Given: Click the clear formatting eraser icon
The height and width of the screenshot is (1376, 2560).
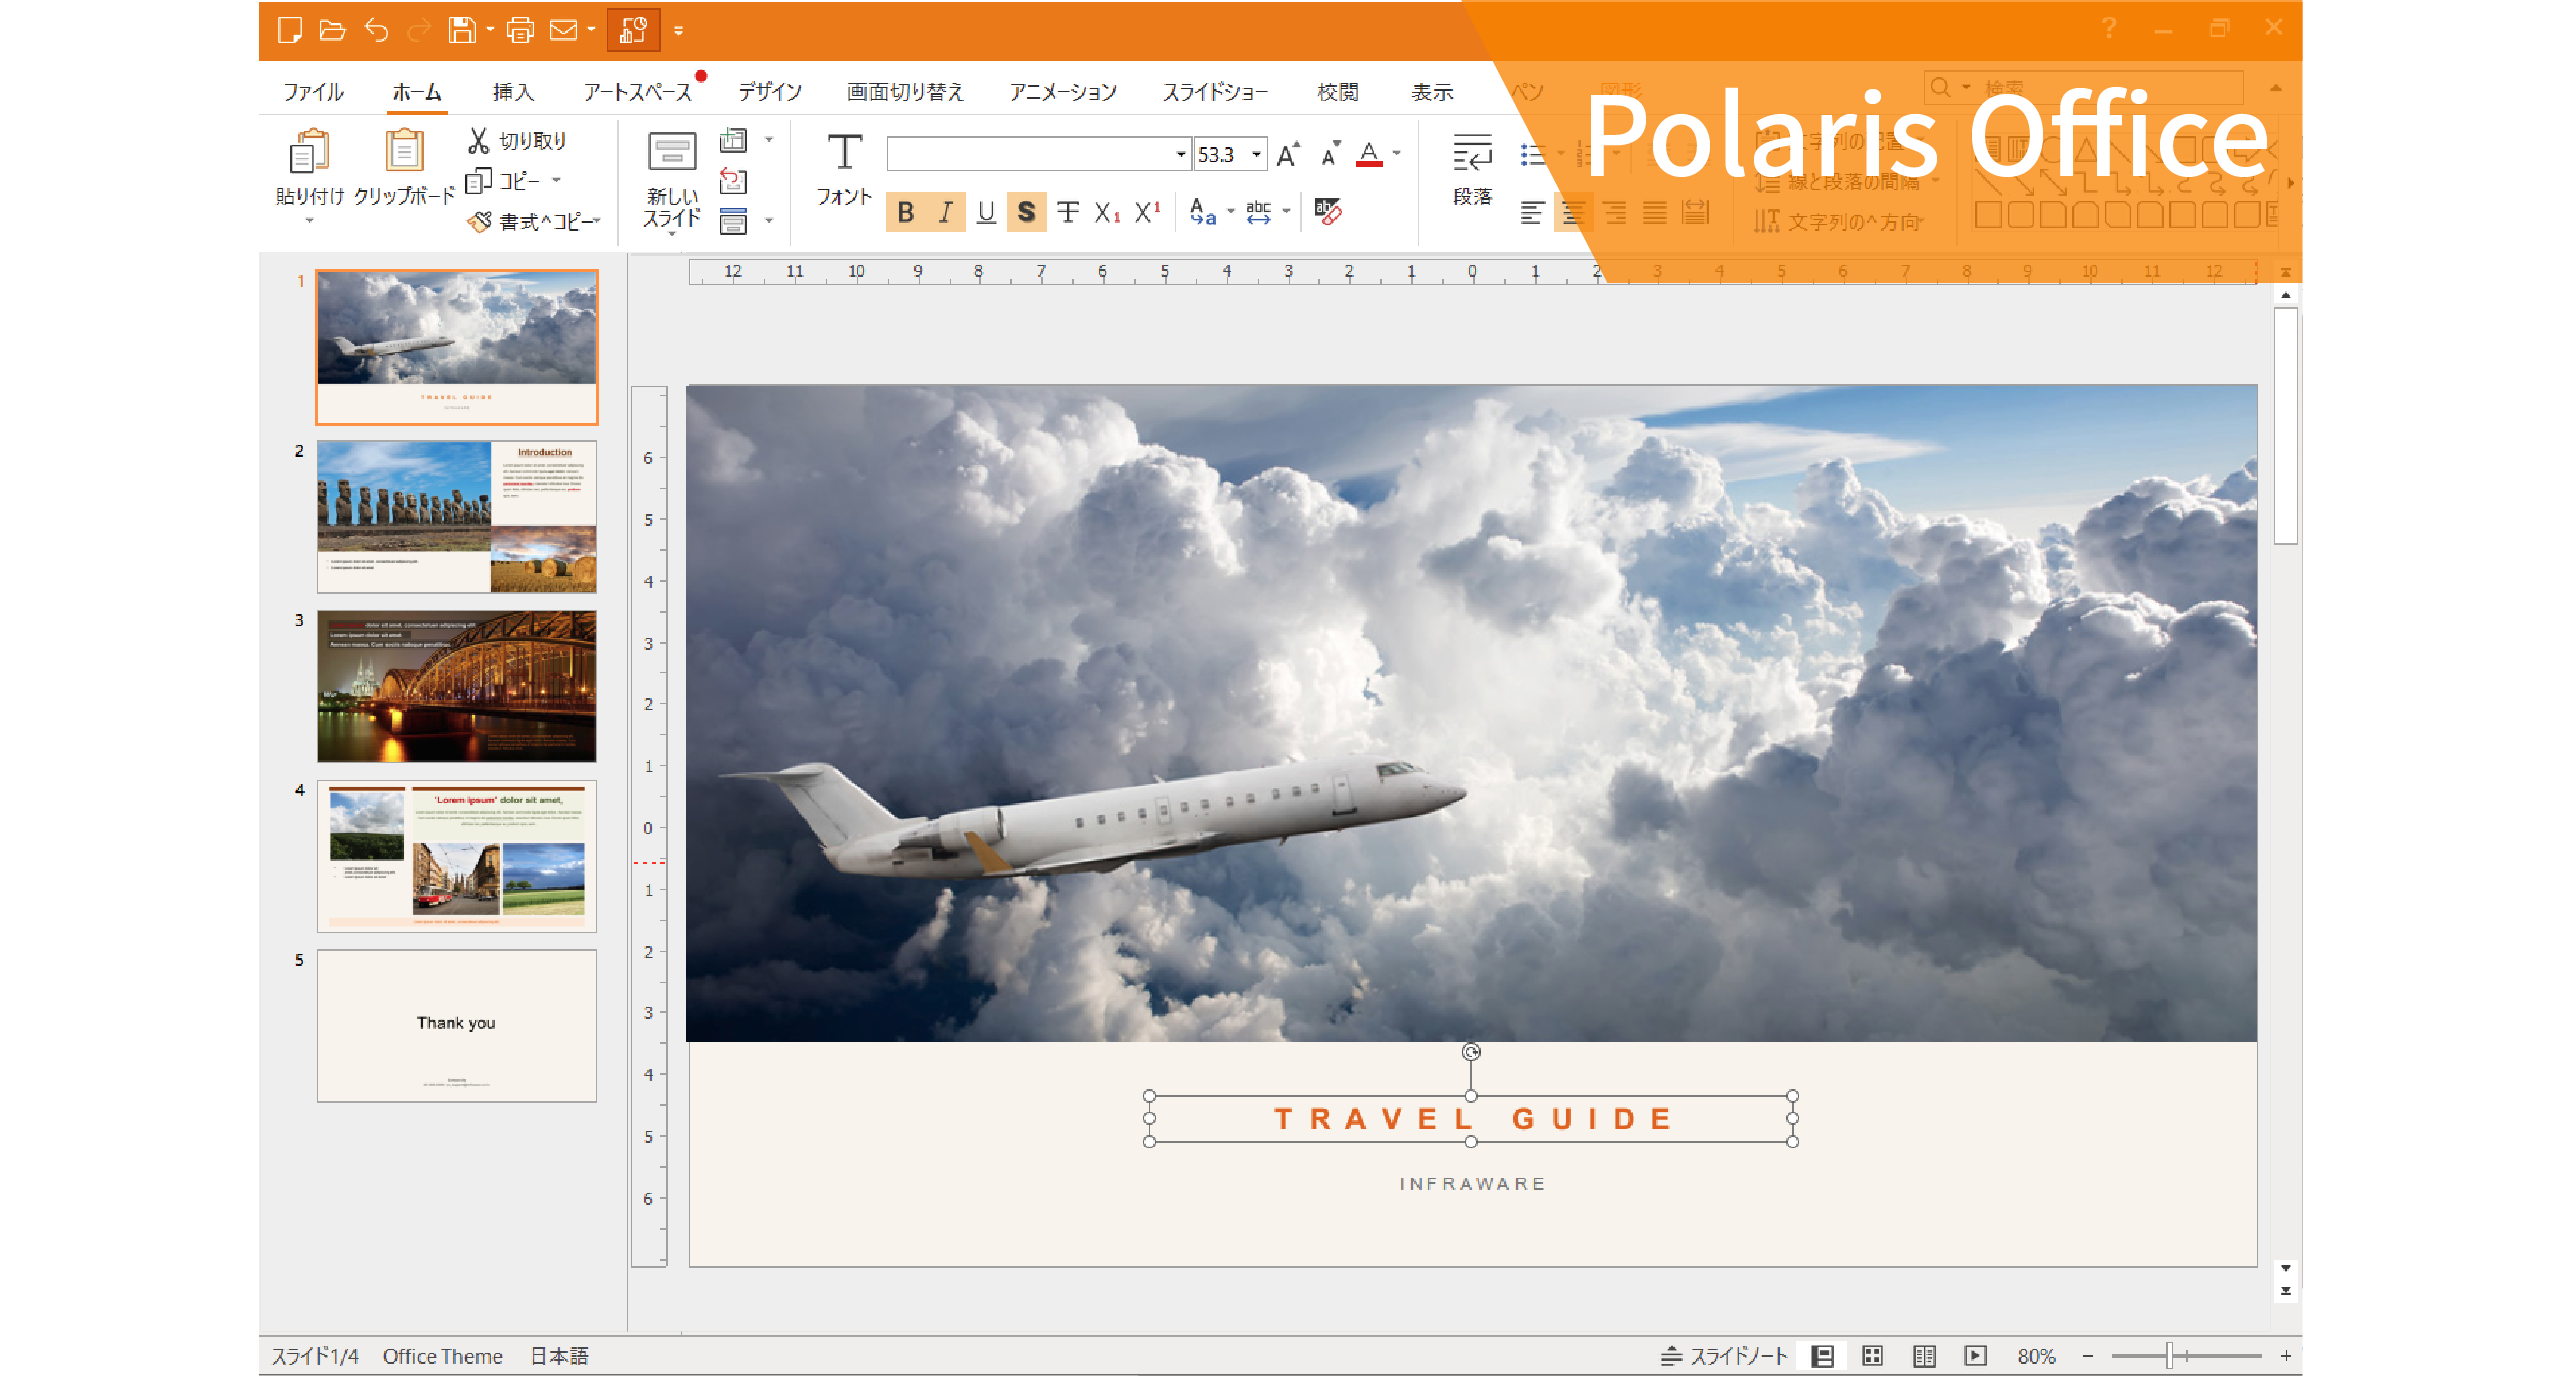Looking at the screenshot, I should [1328, 211].
